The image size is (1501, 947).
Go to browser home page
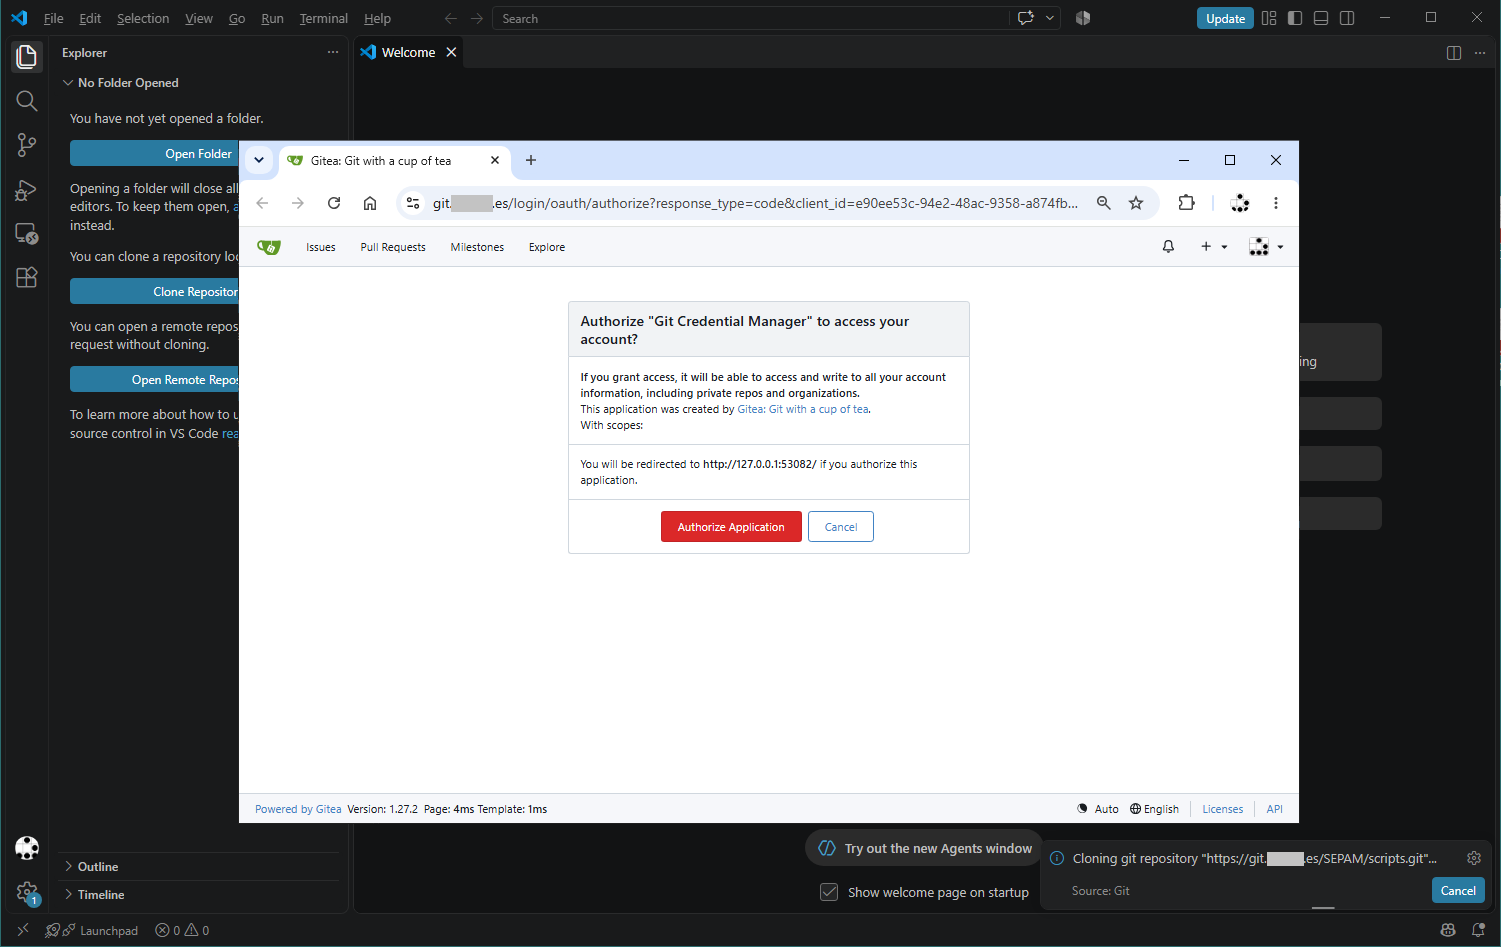pyautogui.click(x=370, y=203)
